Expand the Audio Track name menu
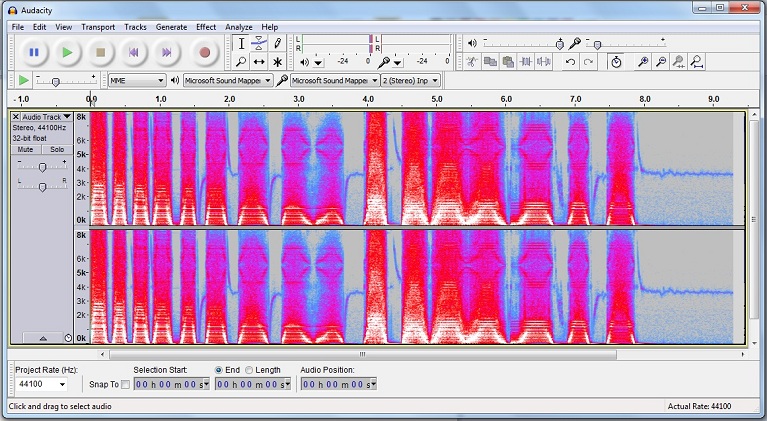Image resolution: width=767 pixels, height=421 pixels. 67,117
